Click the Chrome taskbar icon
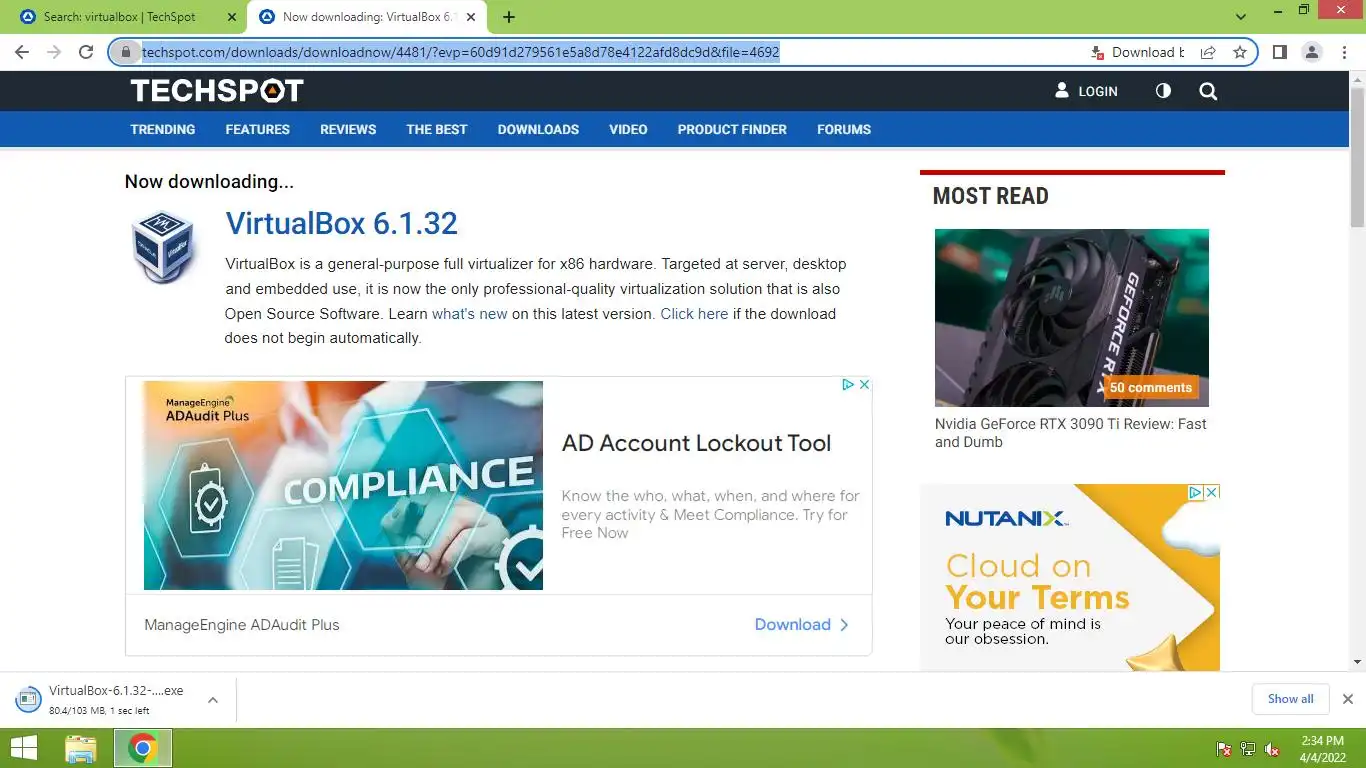Viewport: 1366px width, 768px height. tap(143, 748)
